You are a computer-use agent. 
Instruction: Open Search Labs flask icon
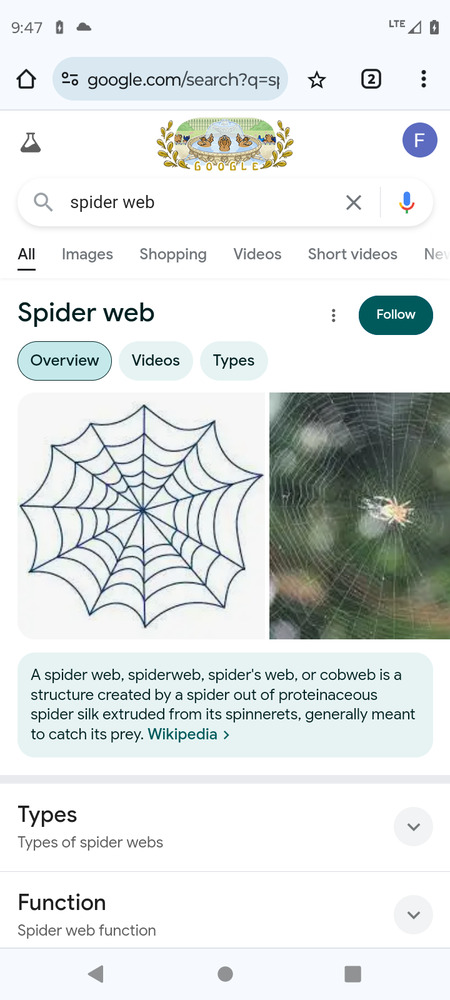tap(30, 142)
